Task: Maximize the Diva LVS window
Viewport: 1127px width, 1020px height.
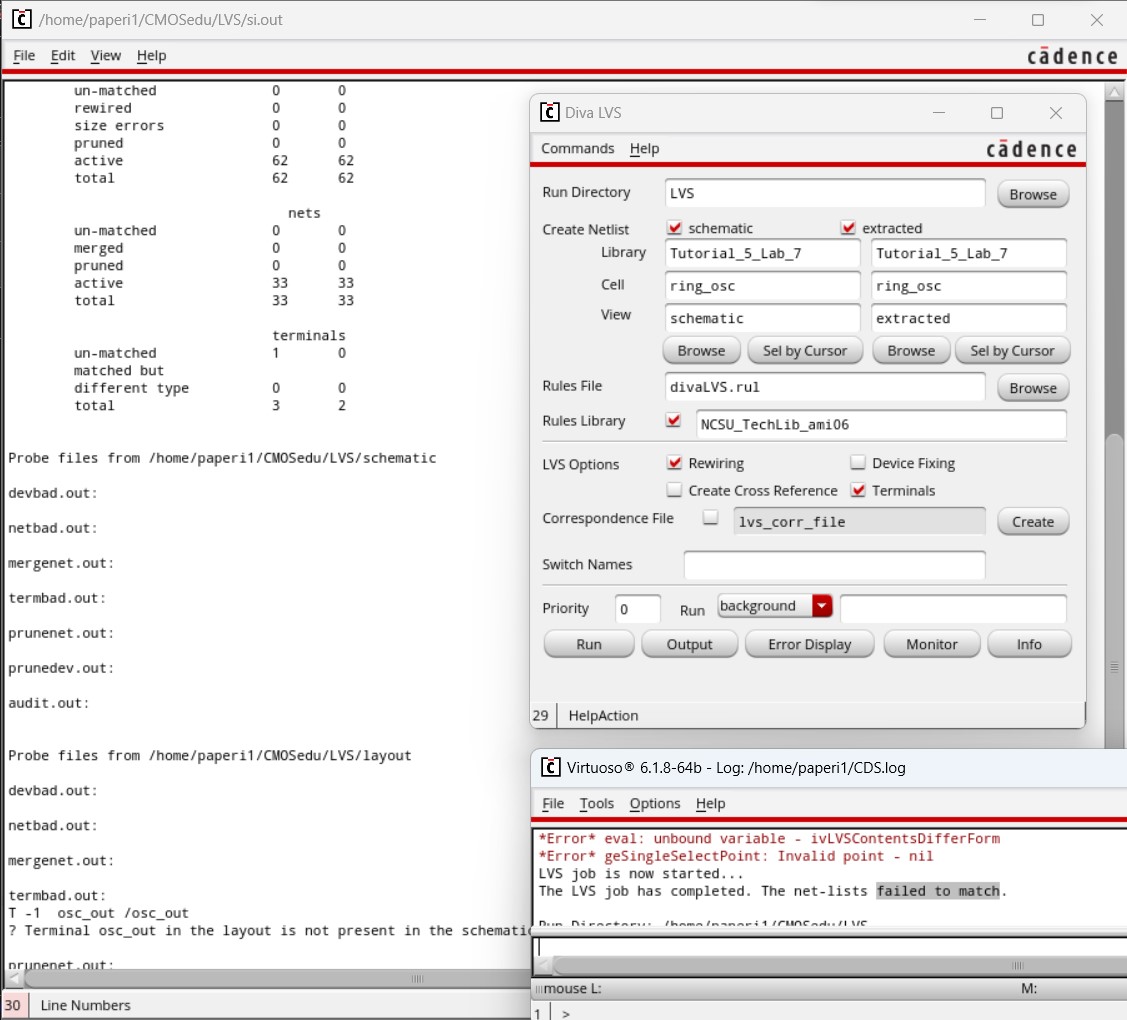Action: [x=996, y=113]
